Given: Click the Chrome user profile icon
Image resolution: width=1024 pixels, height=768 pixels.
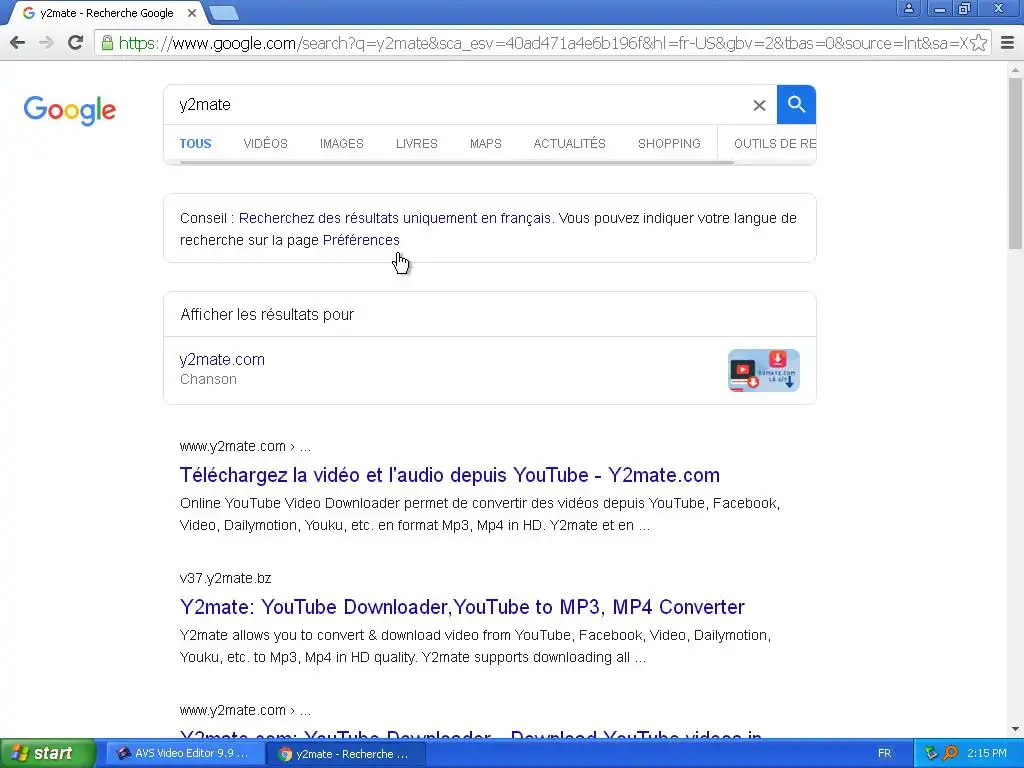Looking at the screenshot, I should pyautogui.click(x=908, y=8).
